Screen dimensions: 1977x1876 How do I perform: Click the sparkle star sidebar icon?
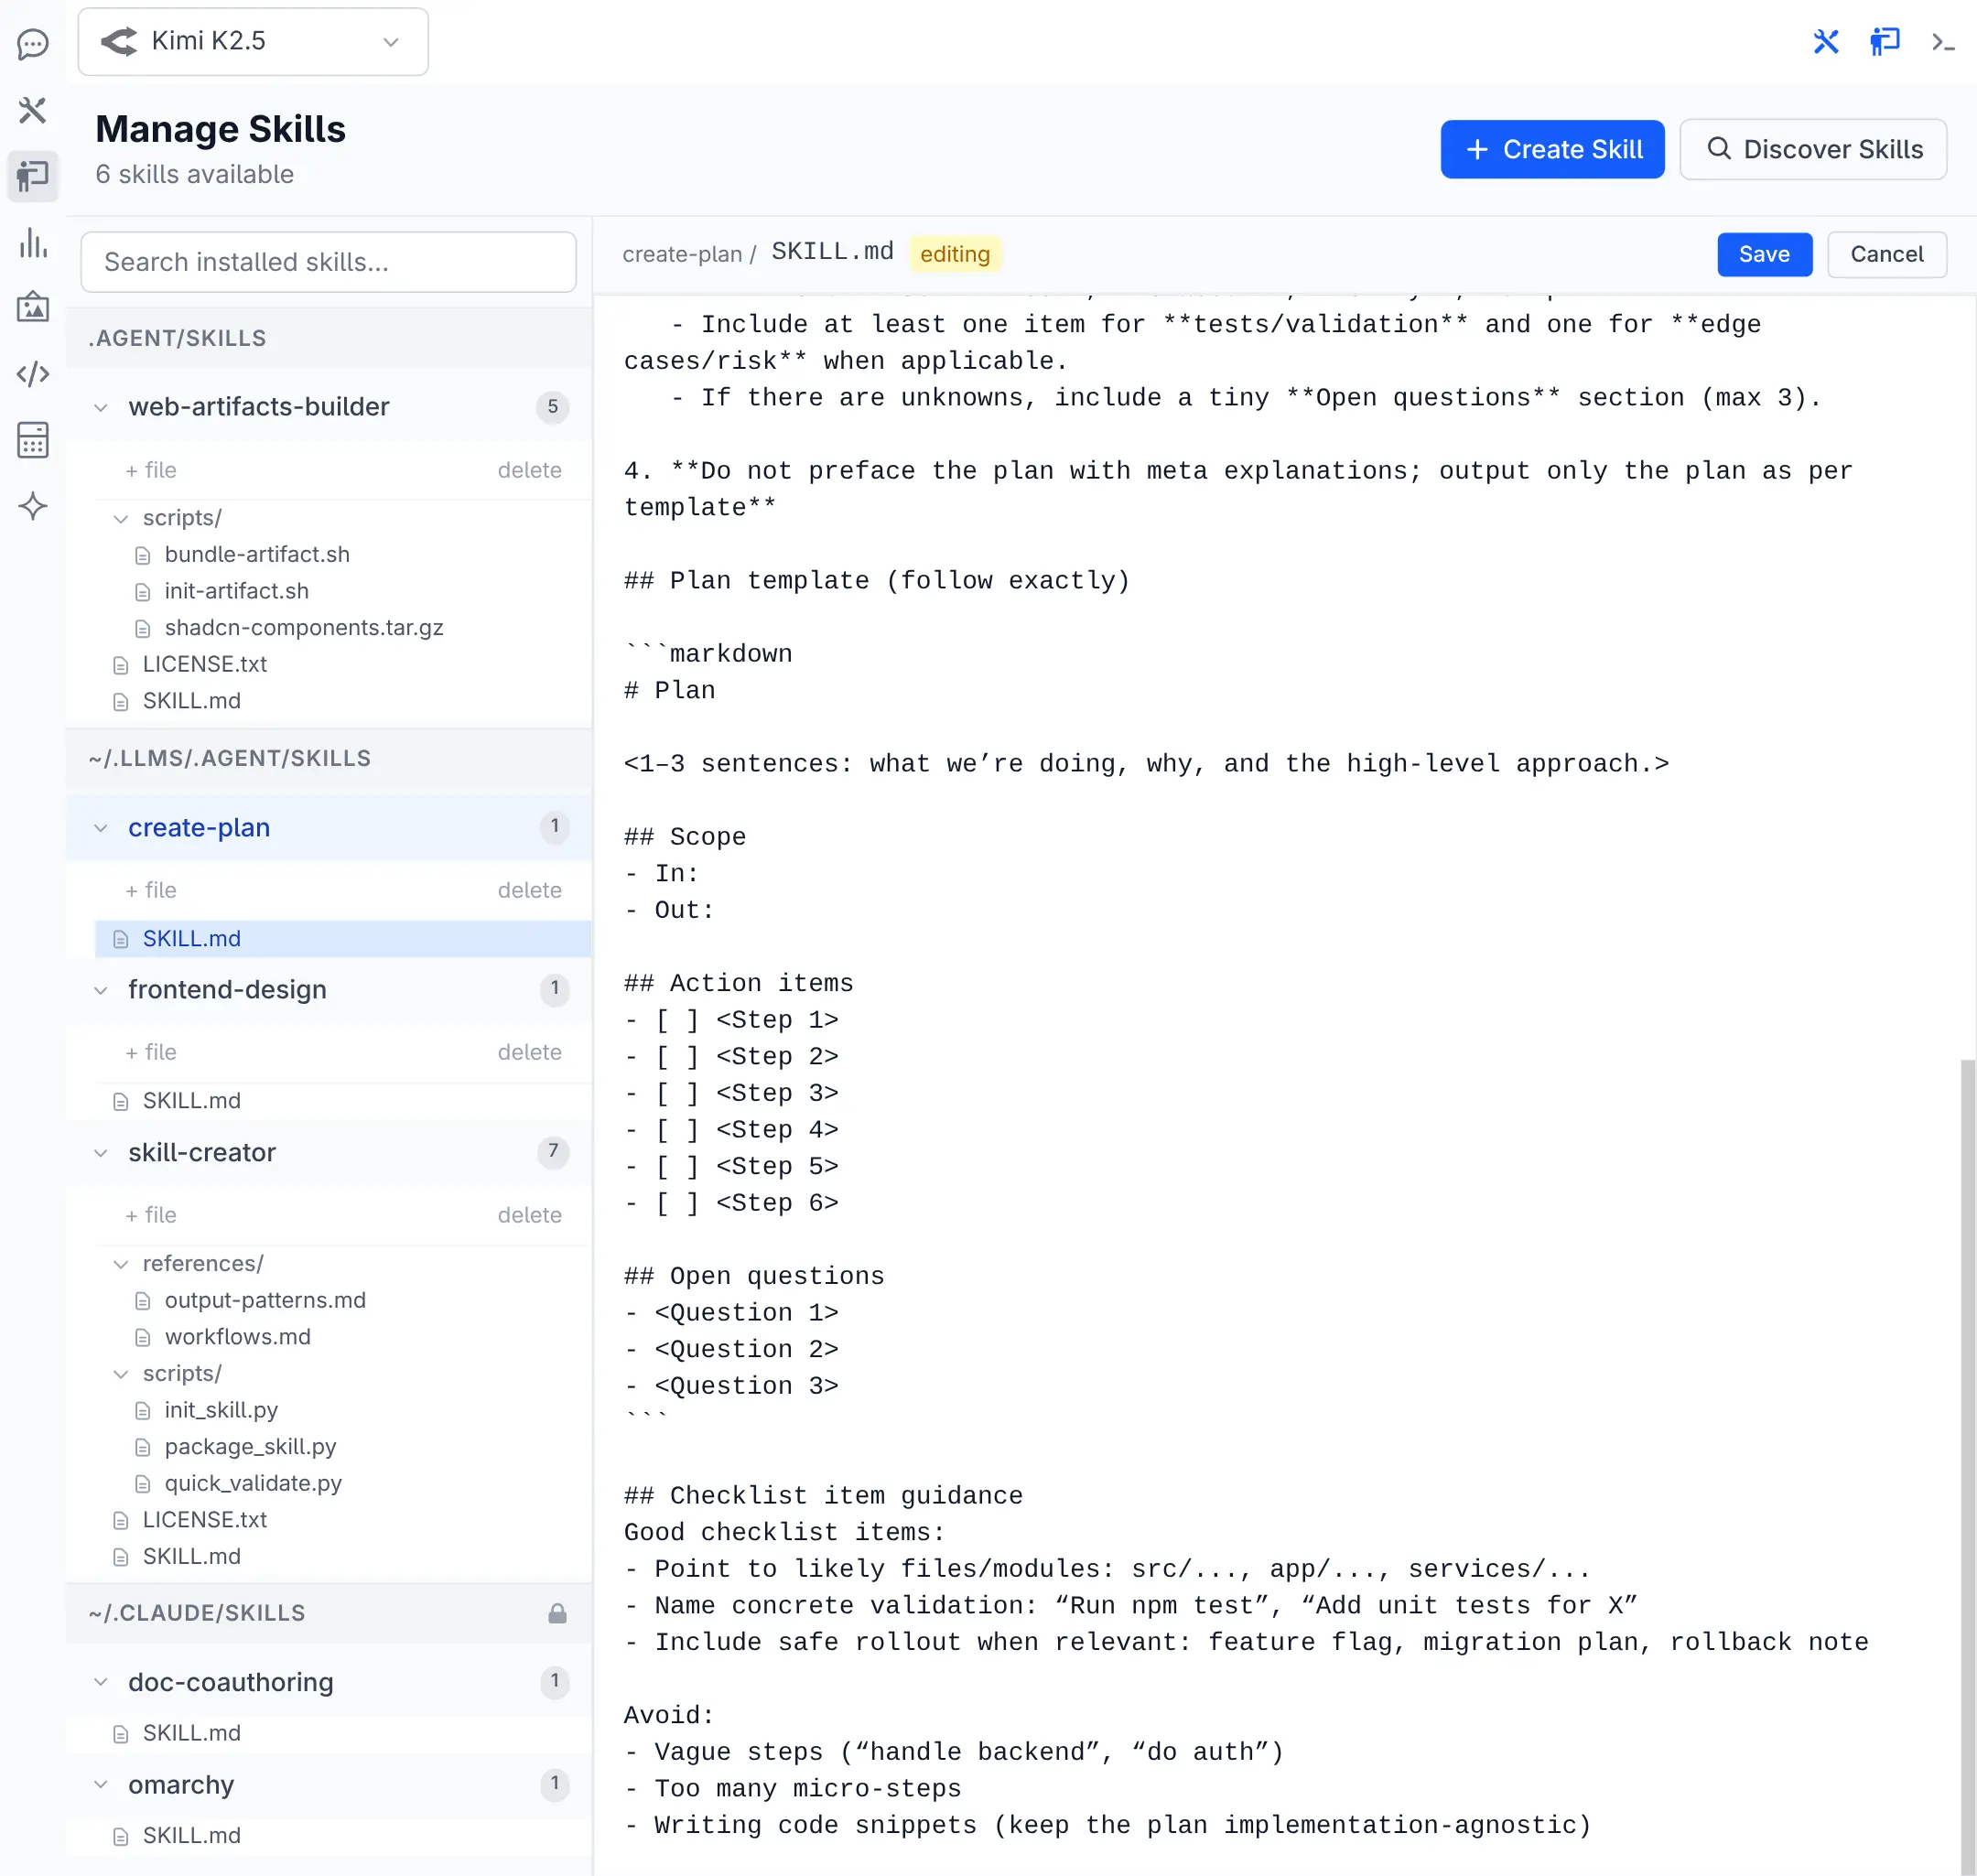point(33,506)
